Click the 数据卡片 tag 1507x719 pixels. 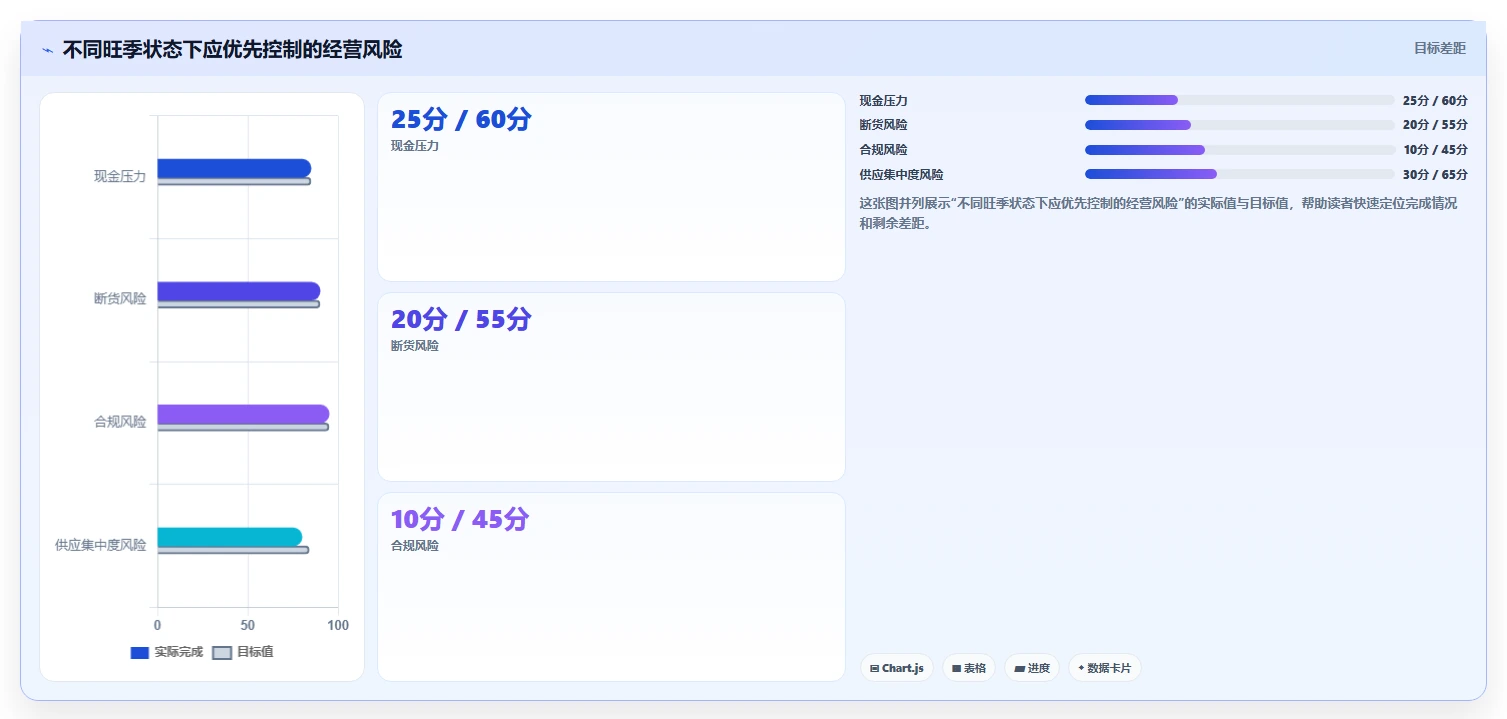[x=1104, y=668]
